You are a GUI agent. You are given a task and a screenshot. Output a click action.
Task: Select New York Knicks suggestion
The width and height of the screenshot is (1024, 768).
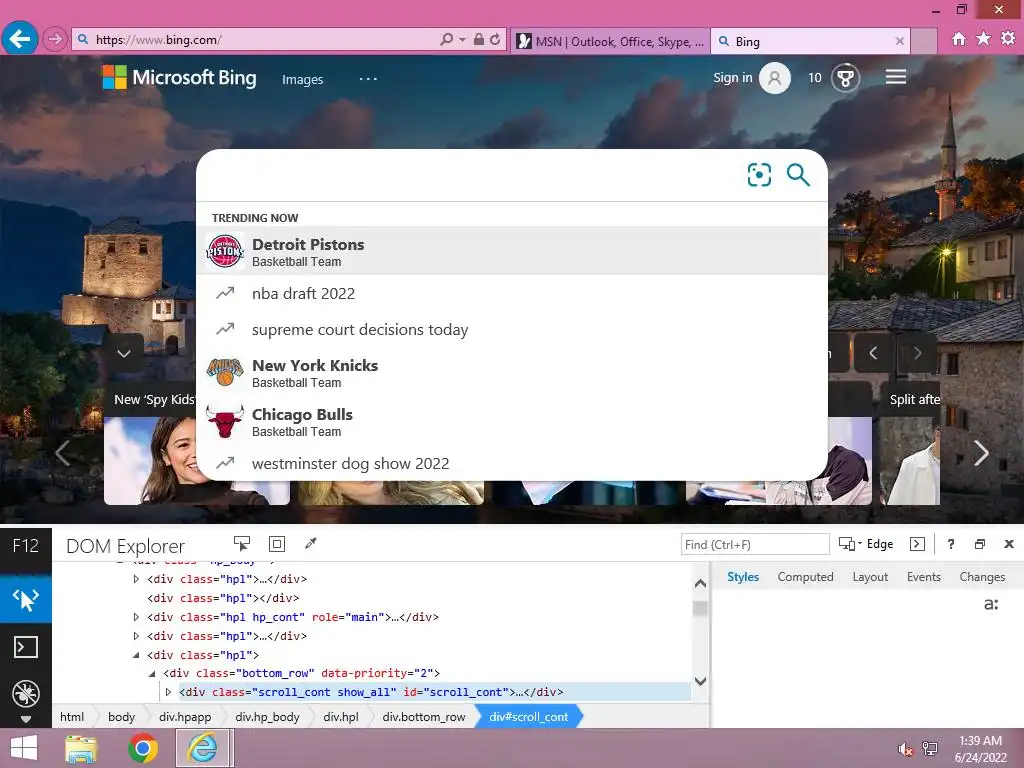click(512, 373)
